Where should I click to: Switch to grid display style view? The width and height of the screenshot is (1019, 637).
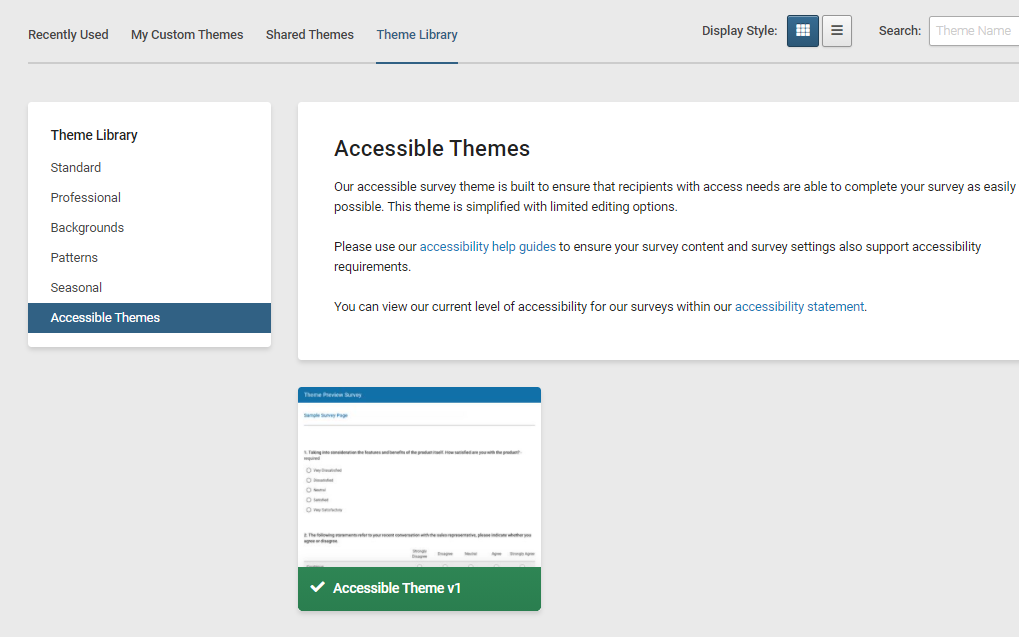tap(802, 31)
